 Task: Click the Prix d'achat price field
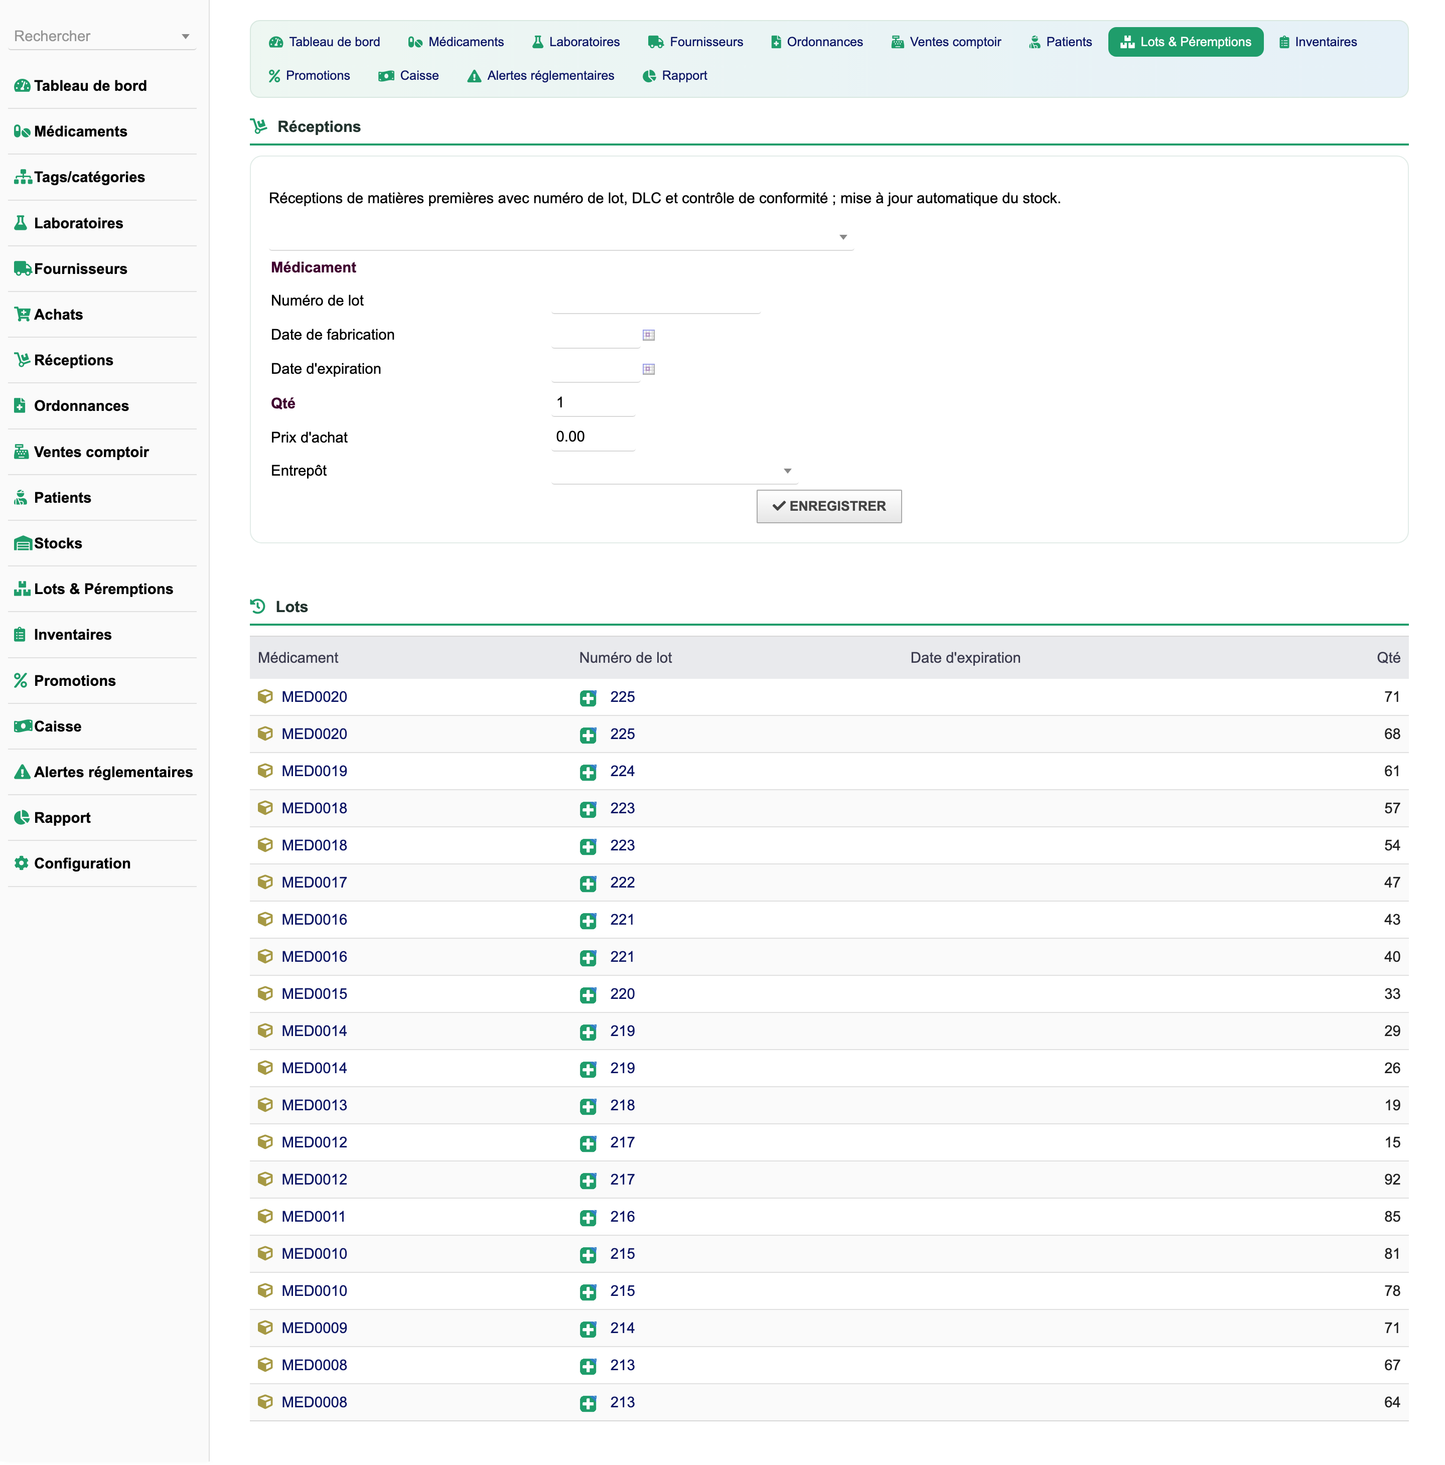pyautogui.click(x=593, y=437)
